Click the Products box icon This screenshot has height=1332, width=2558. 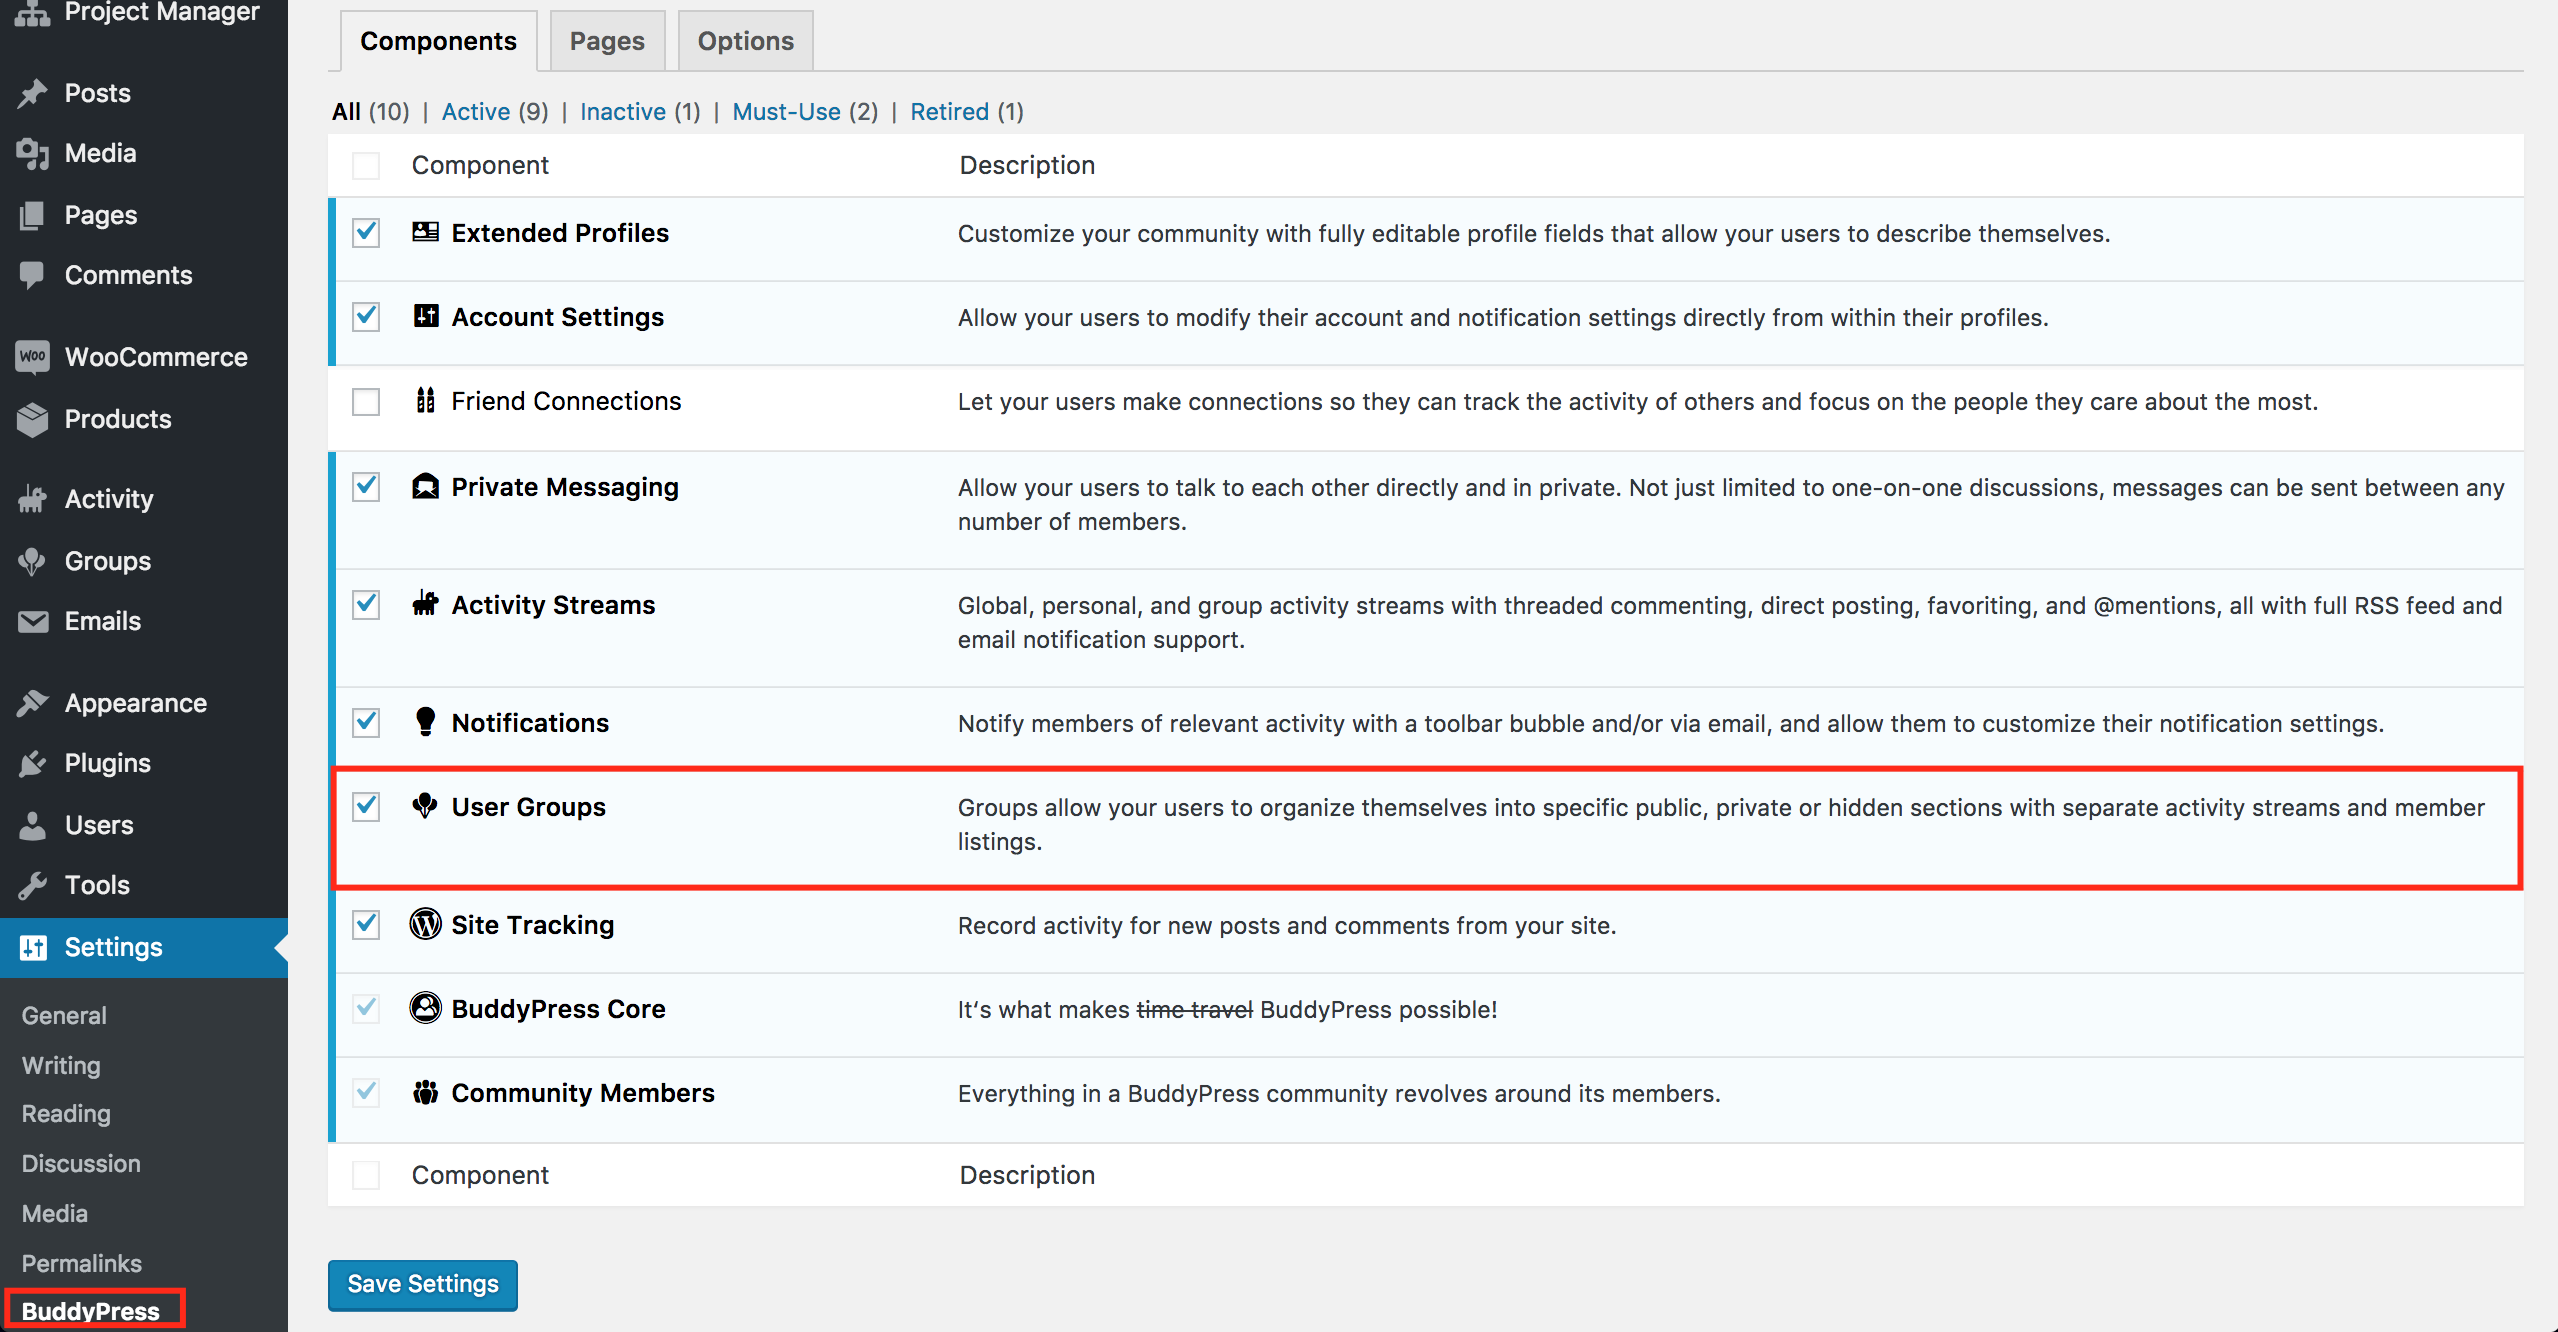(32, 419)
